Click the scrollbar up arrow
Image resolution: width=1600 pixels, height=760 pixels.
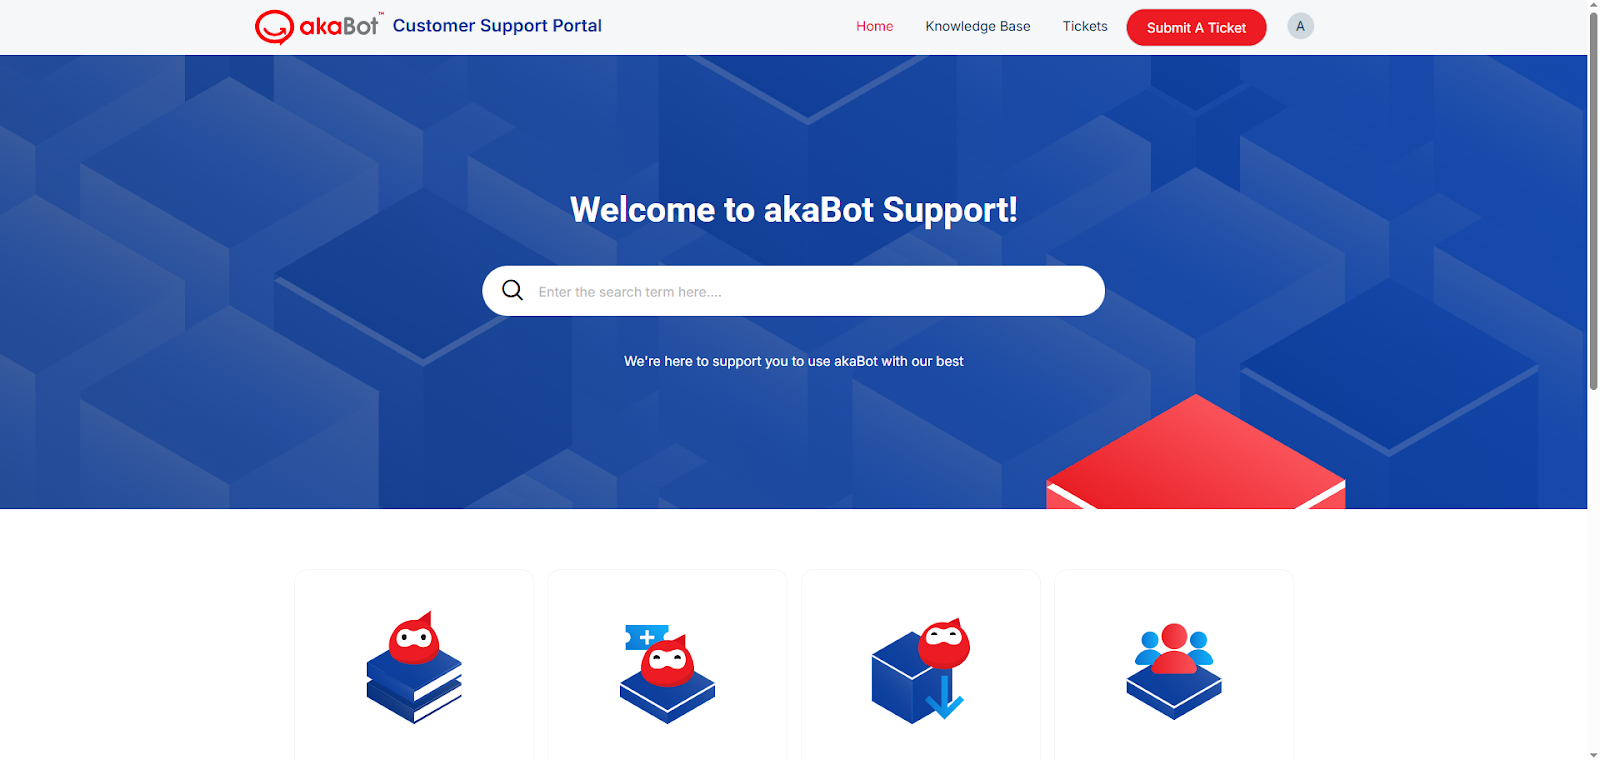(x=1593, y=6)
